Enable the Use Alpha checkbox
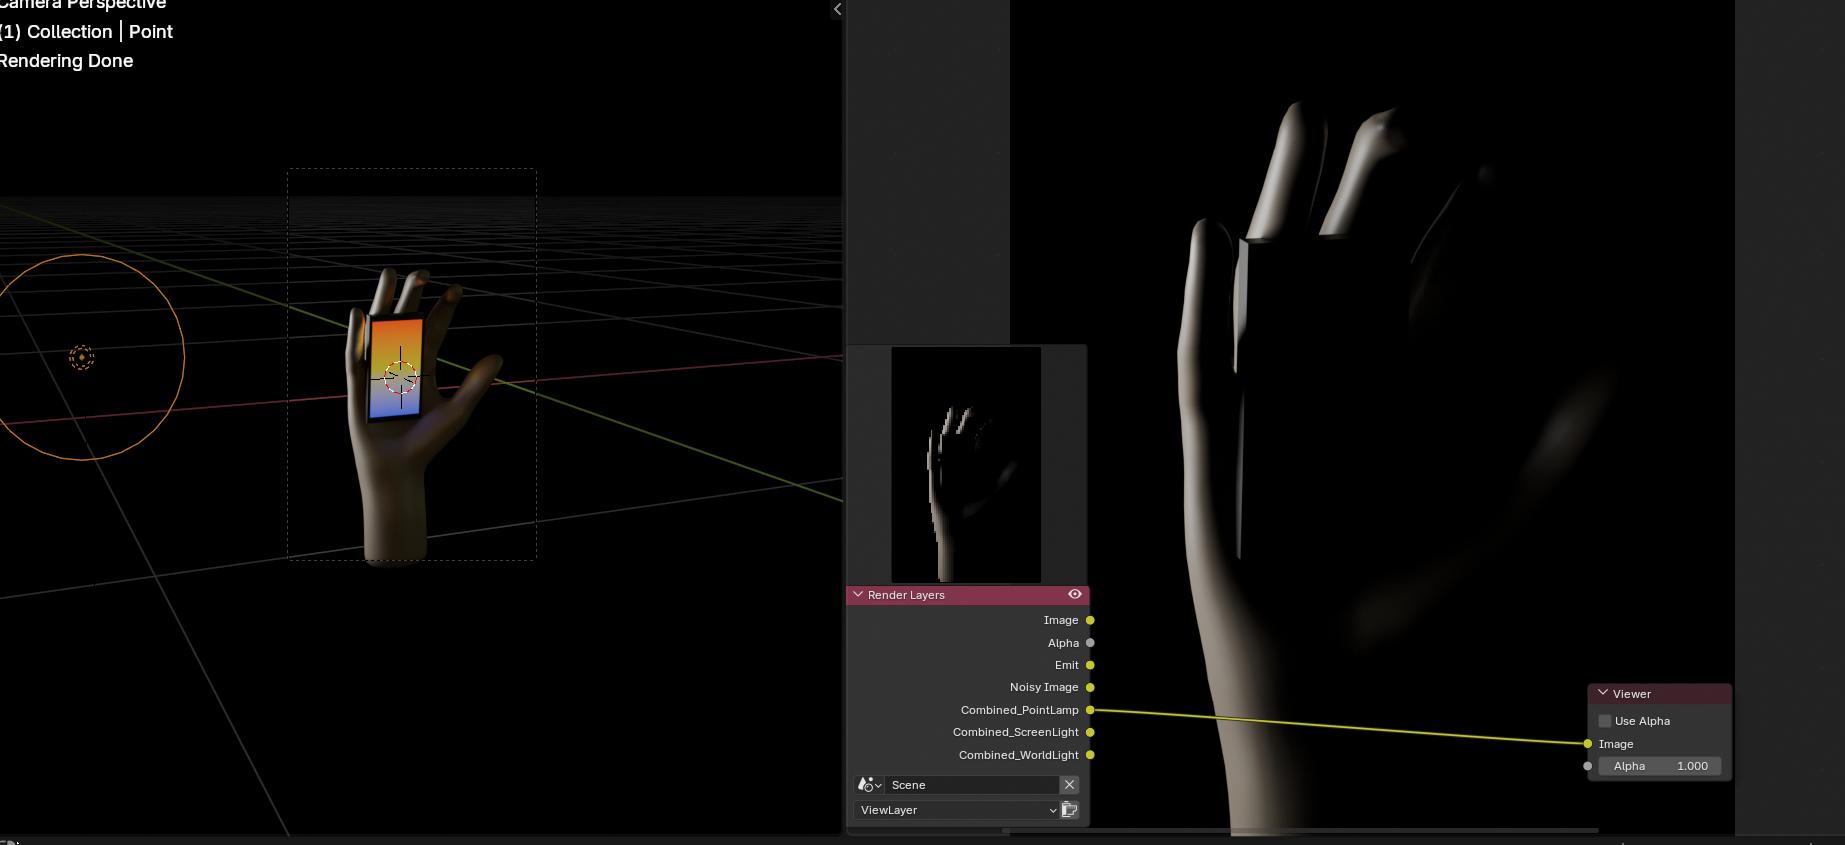This screenshot has height=845, width=1845. (x=1605, y=721)
